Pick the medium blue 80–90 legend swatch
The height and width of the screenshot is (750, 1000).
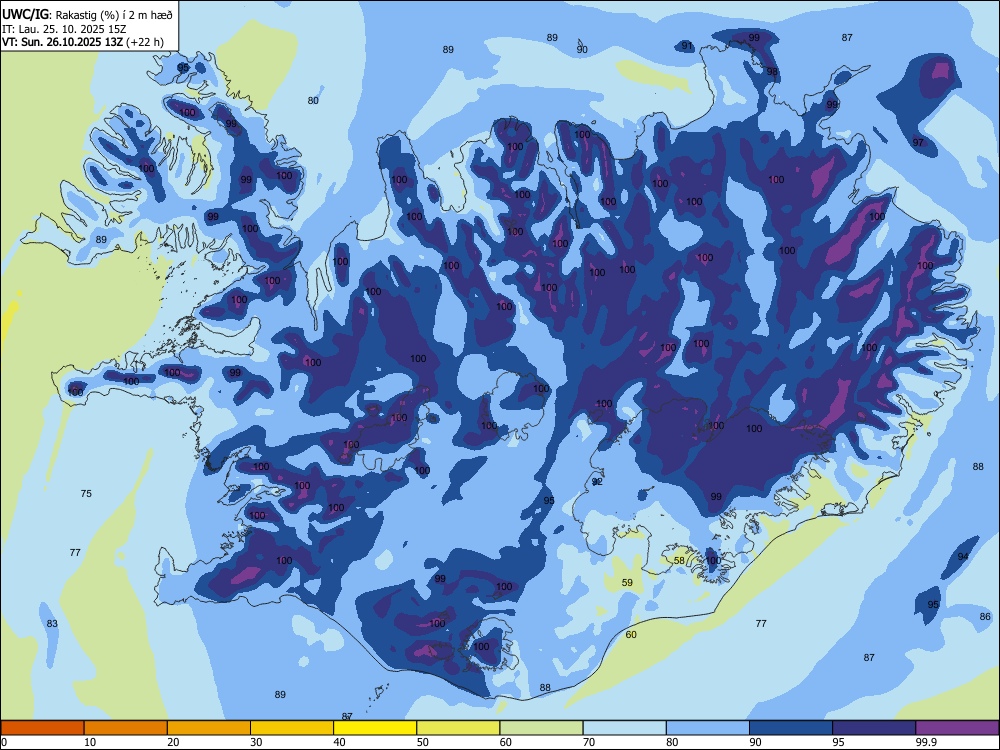(707, 728)
